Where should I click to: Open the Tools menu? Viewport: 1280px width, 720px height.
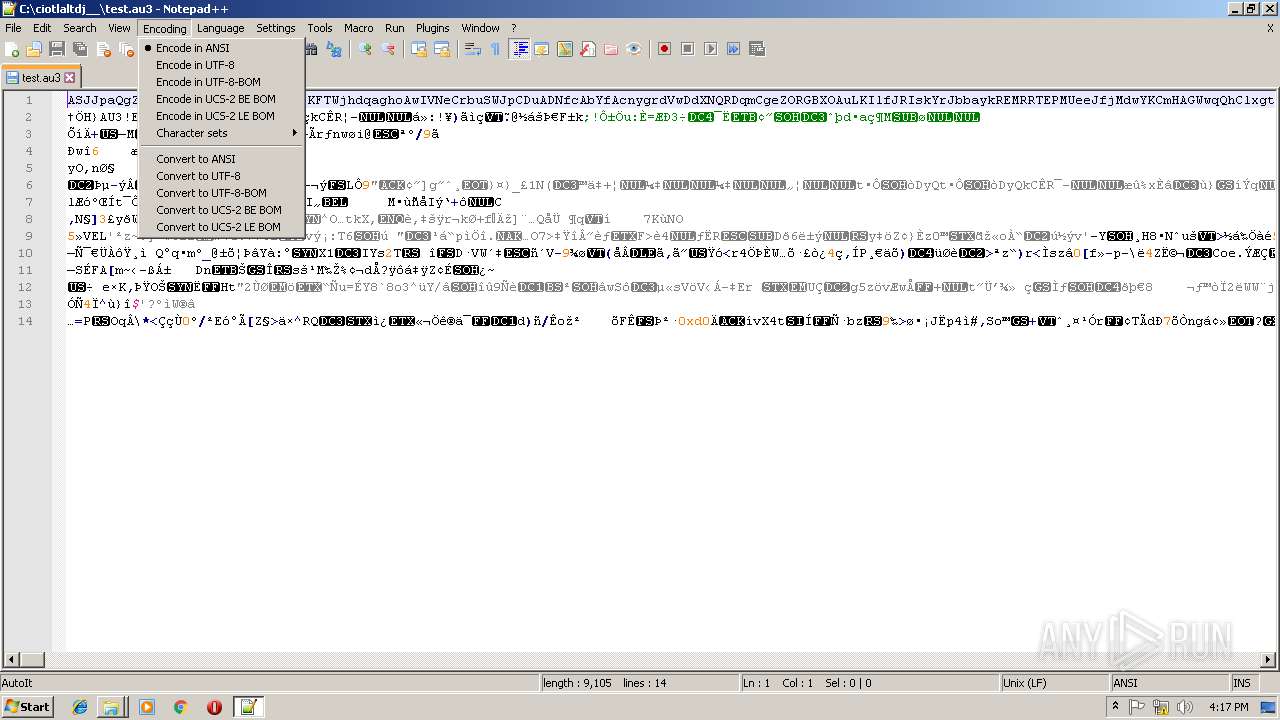click(320, 28)
